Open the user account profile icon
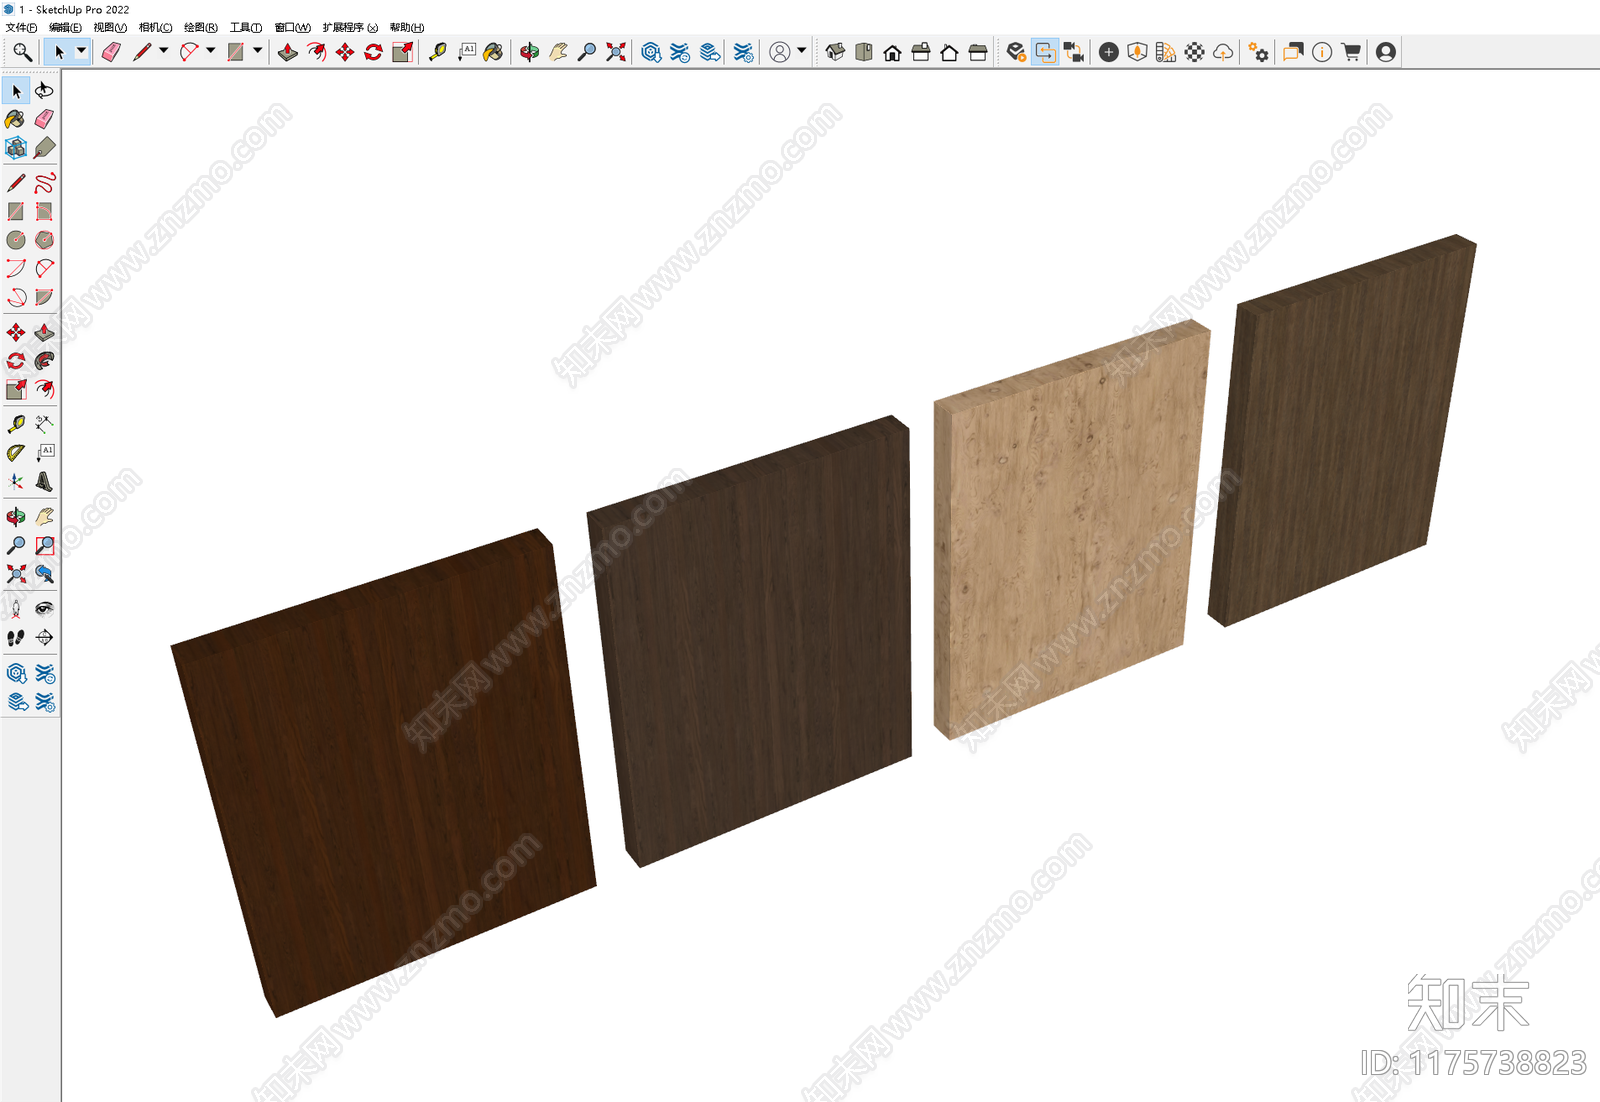The height and width of the screenshot is (1102, 1600). (1386, 52)
